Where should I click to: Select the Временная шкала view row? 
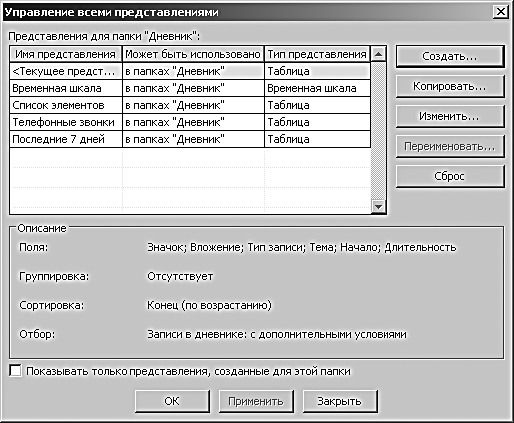point(190,88)
